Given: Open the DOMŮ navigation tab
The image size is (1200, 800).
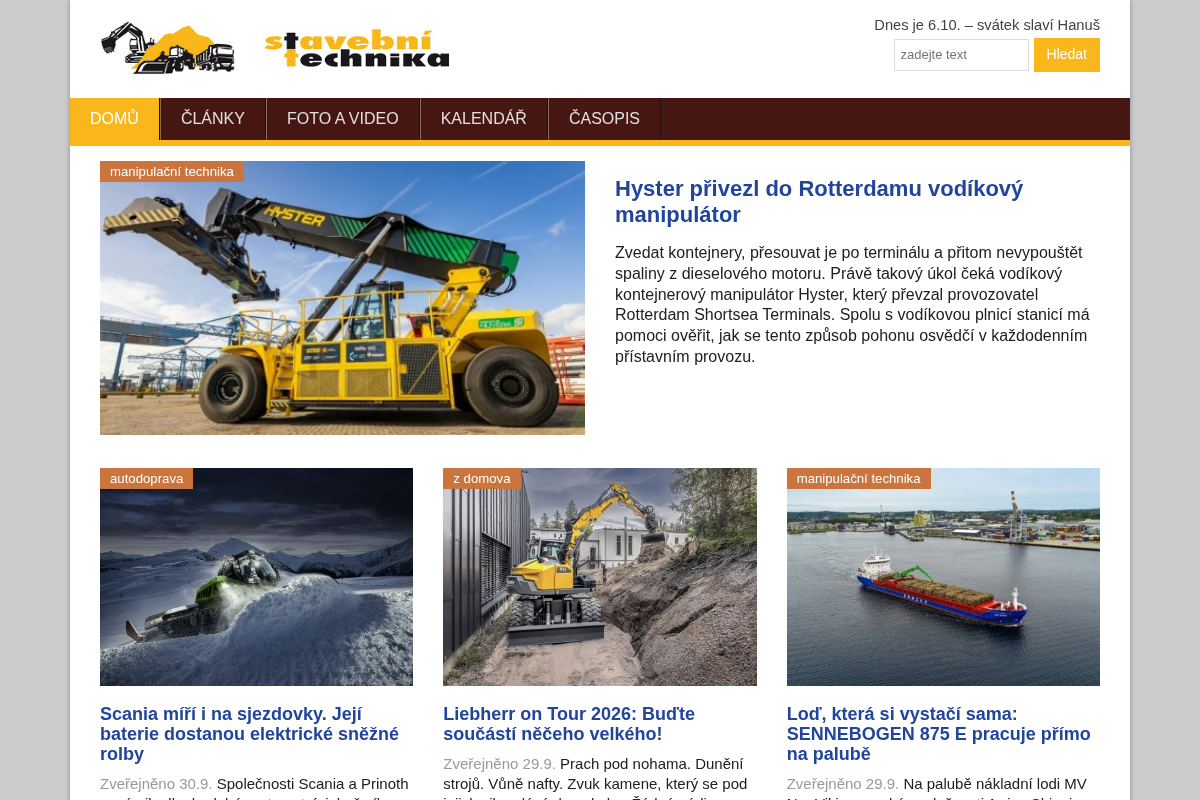Looking at the screenshot, I should [x=115, y=119].
